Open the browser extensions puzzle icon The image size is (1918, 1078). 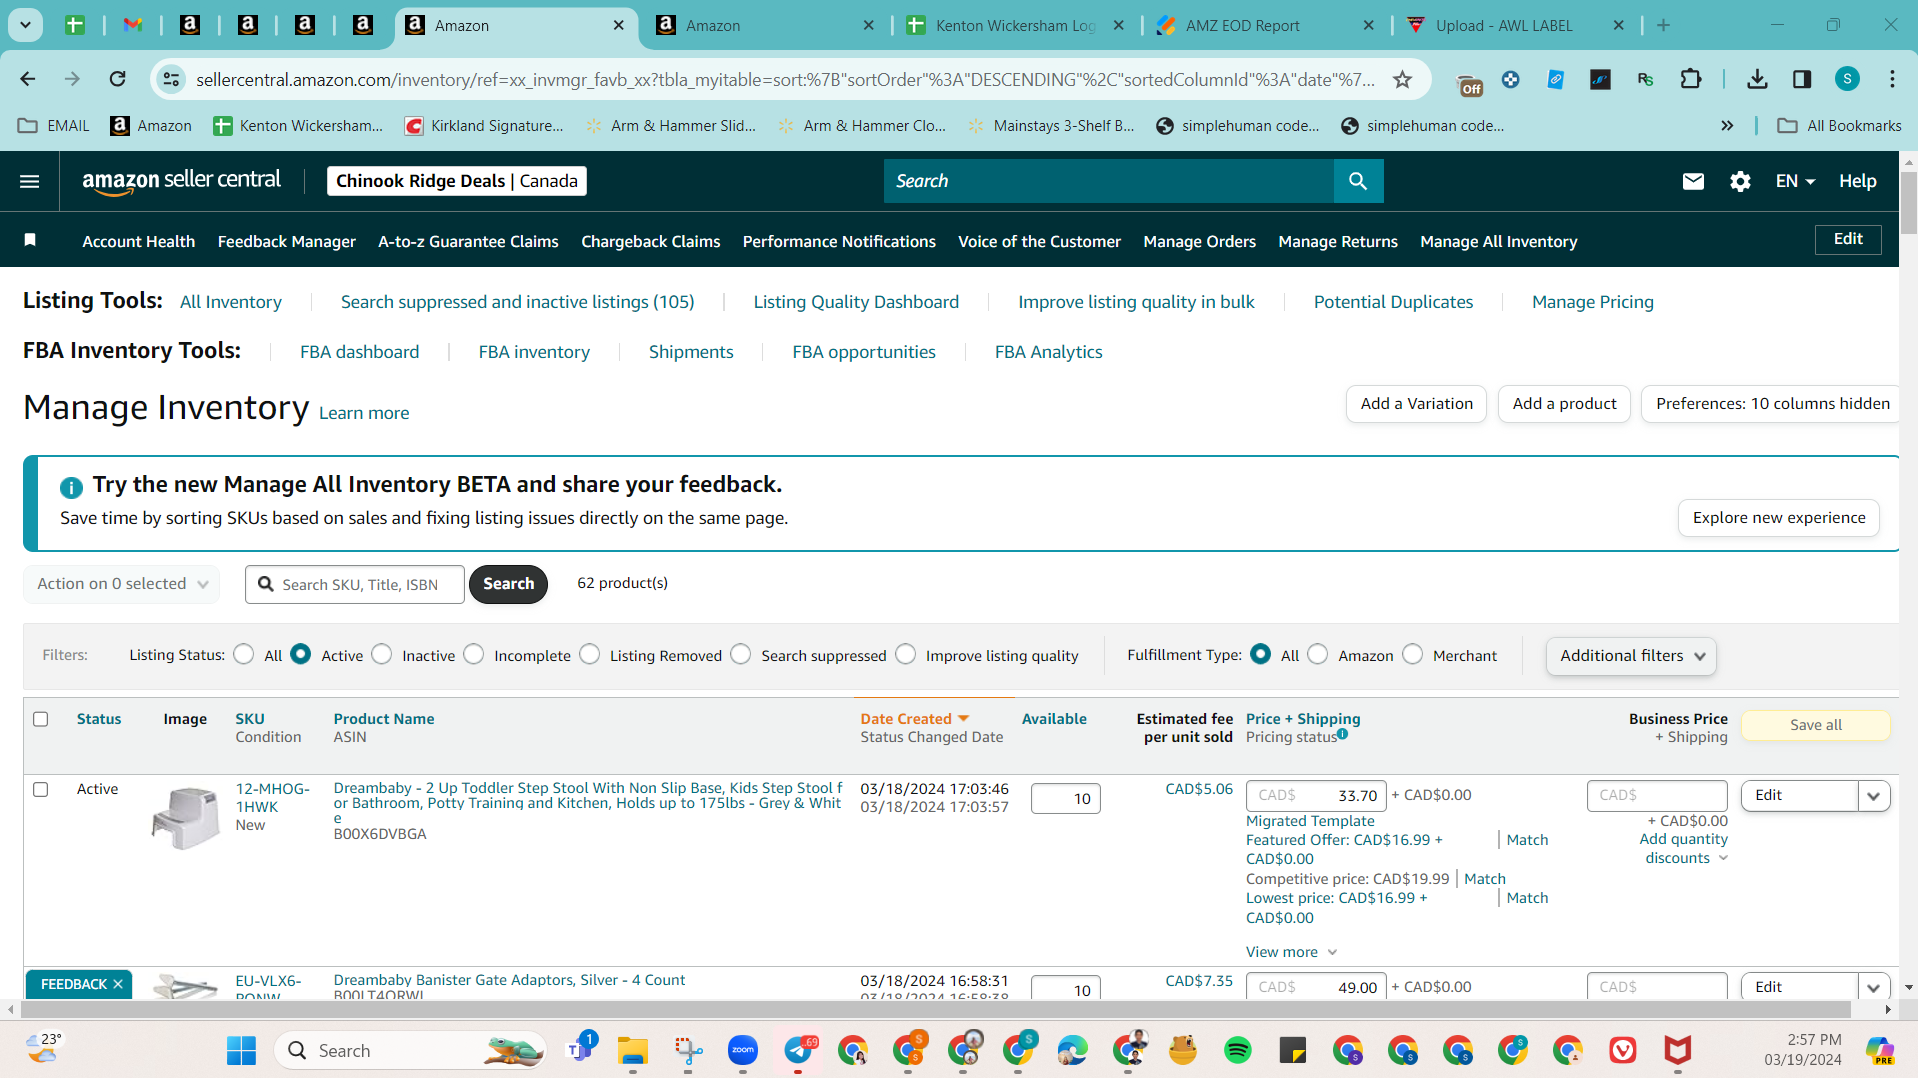(1691, 79)
